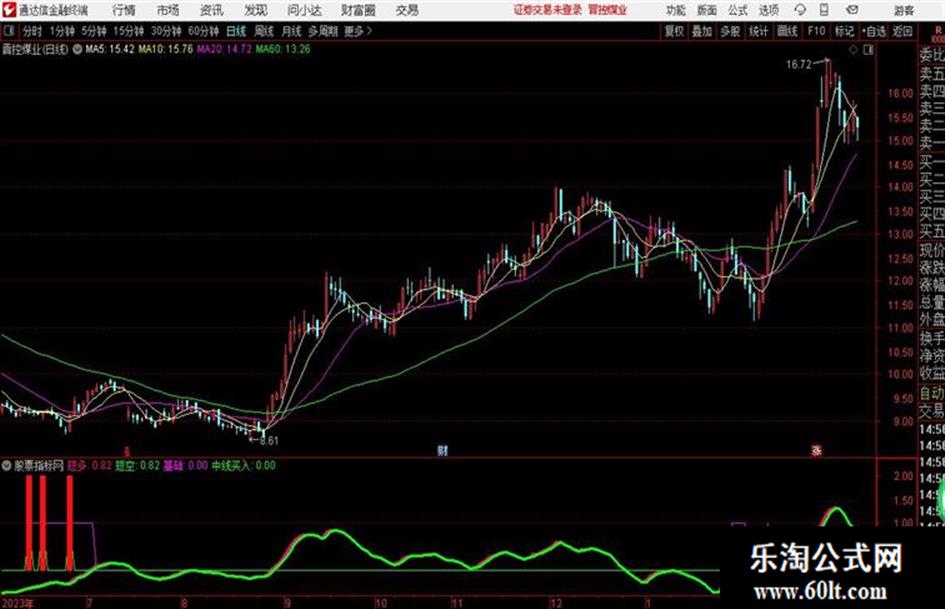945x609 pixels.
Task: Click the 证券交易未登录 login link
Action: click(548, 10)
